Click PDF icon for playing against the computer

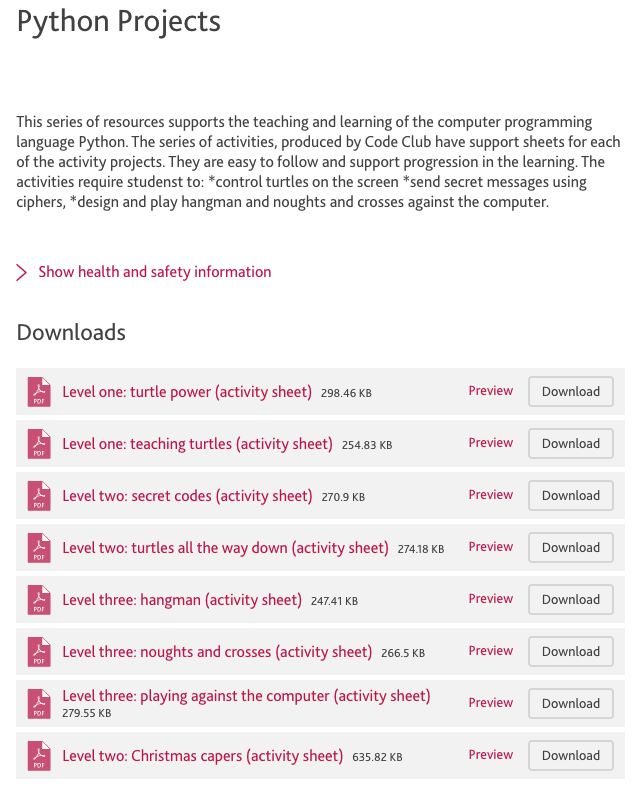tap(39, 704)
